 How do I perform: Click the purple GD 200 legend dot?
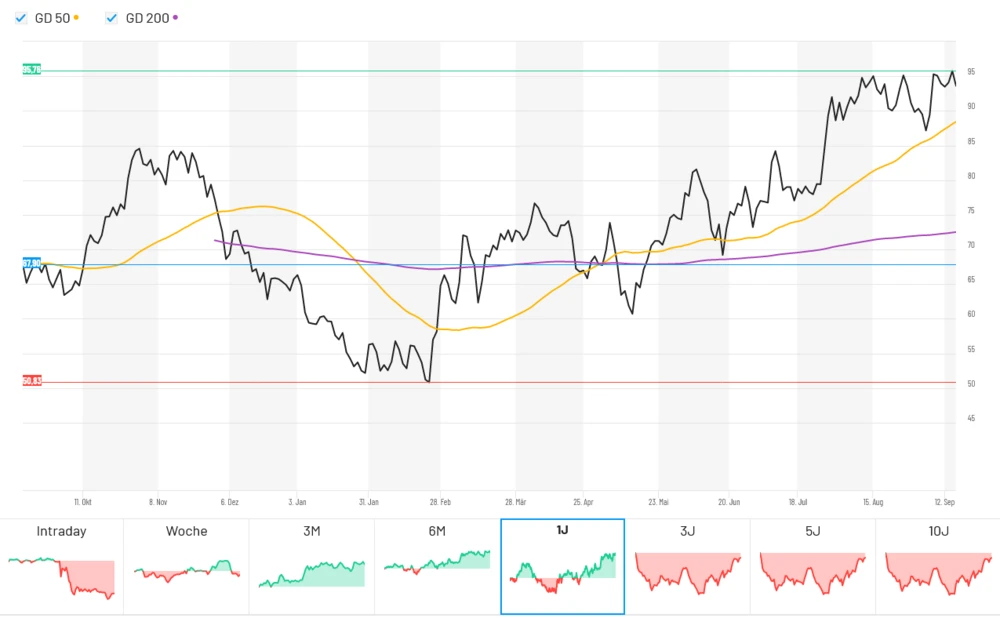[176, 18]
